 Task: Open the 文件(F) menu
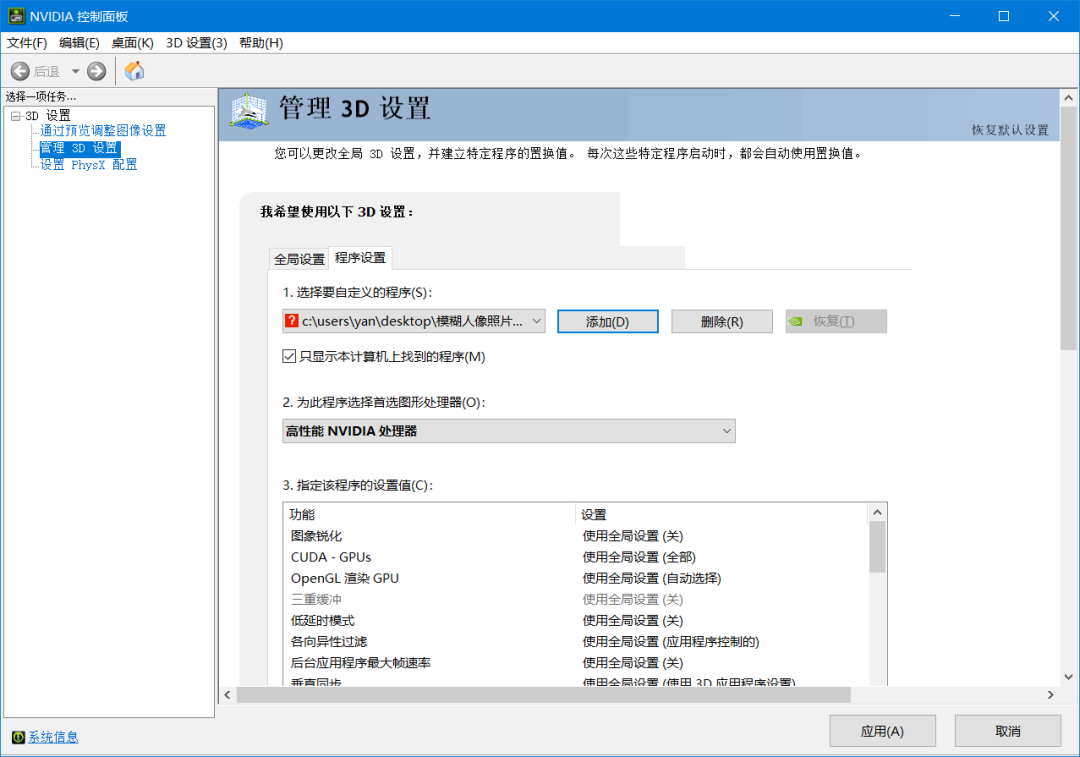[x=27, y=43]
